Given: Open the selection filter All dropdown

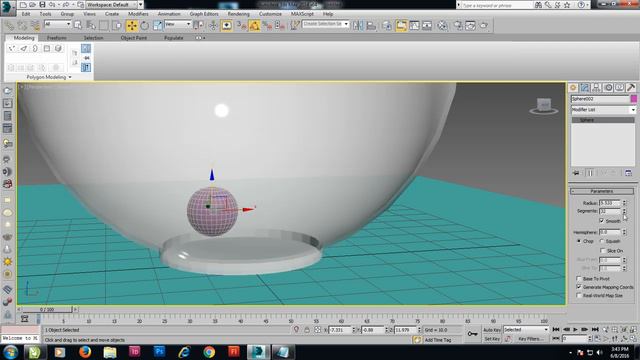Looking at the screenshot, I should coord(57,24).
